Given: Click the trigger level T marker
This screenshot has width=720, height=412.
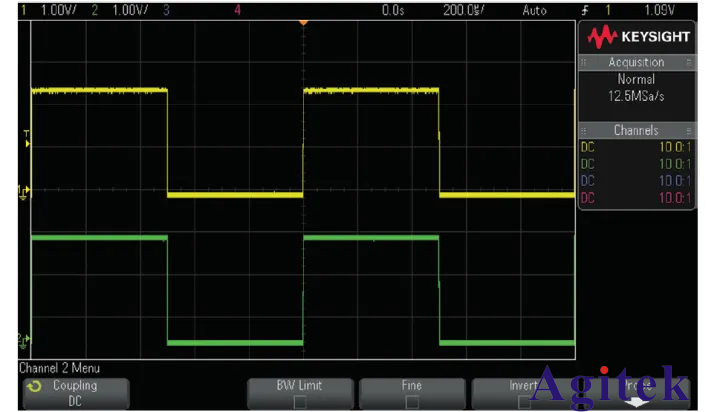Looking at the screenshot, I should point(26,139).
